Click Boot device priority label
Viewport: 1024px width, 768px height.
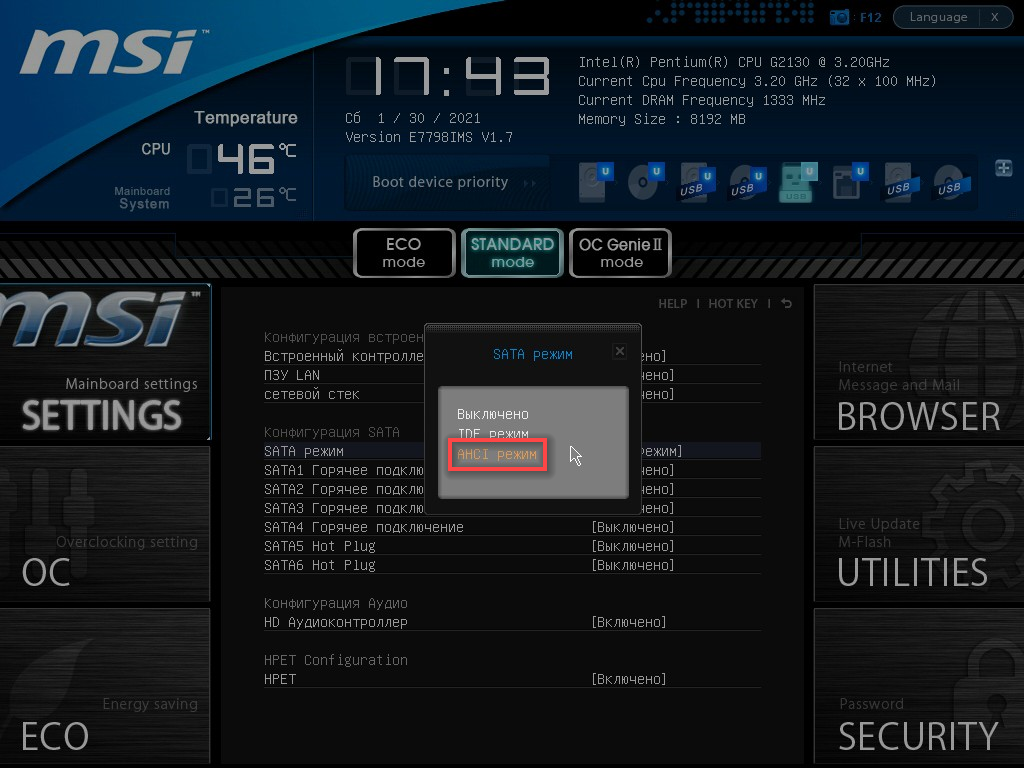pos(440,182)
